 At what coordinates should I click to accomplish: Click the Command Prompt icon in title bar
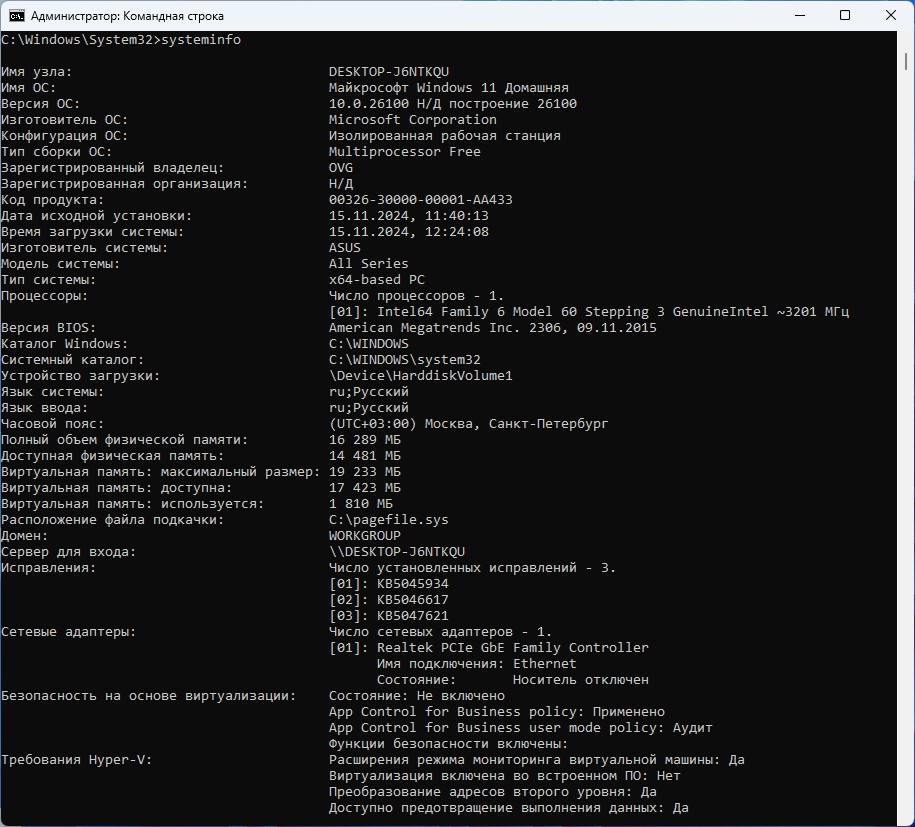(16, 16)
